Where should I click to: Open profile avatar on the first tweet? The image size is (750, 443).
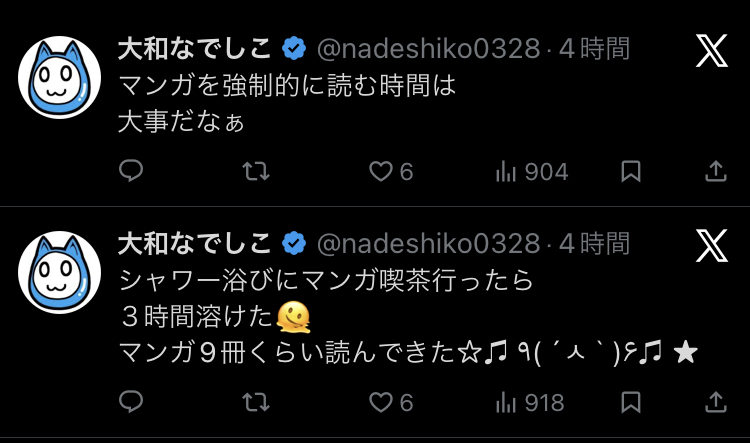[59, 78]
